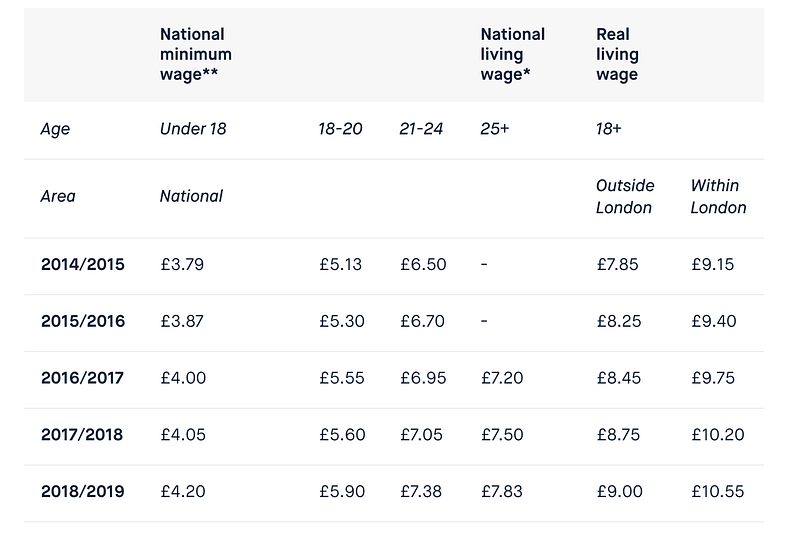The height and width of the screenshot is (539, 800).
Task: Click the £9.00 outside London value
Action: tap(619, 491)
